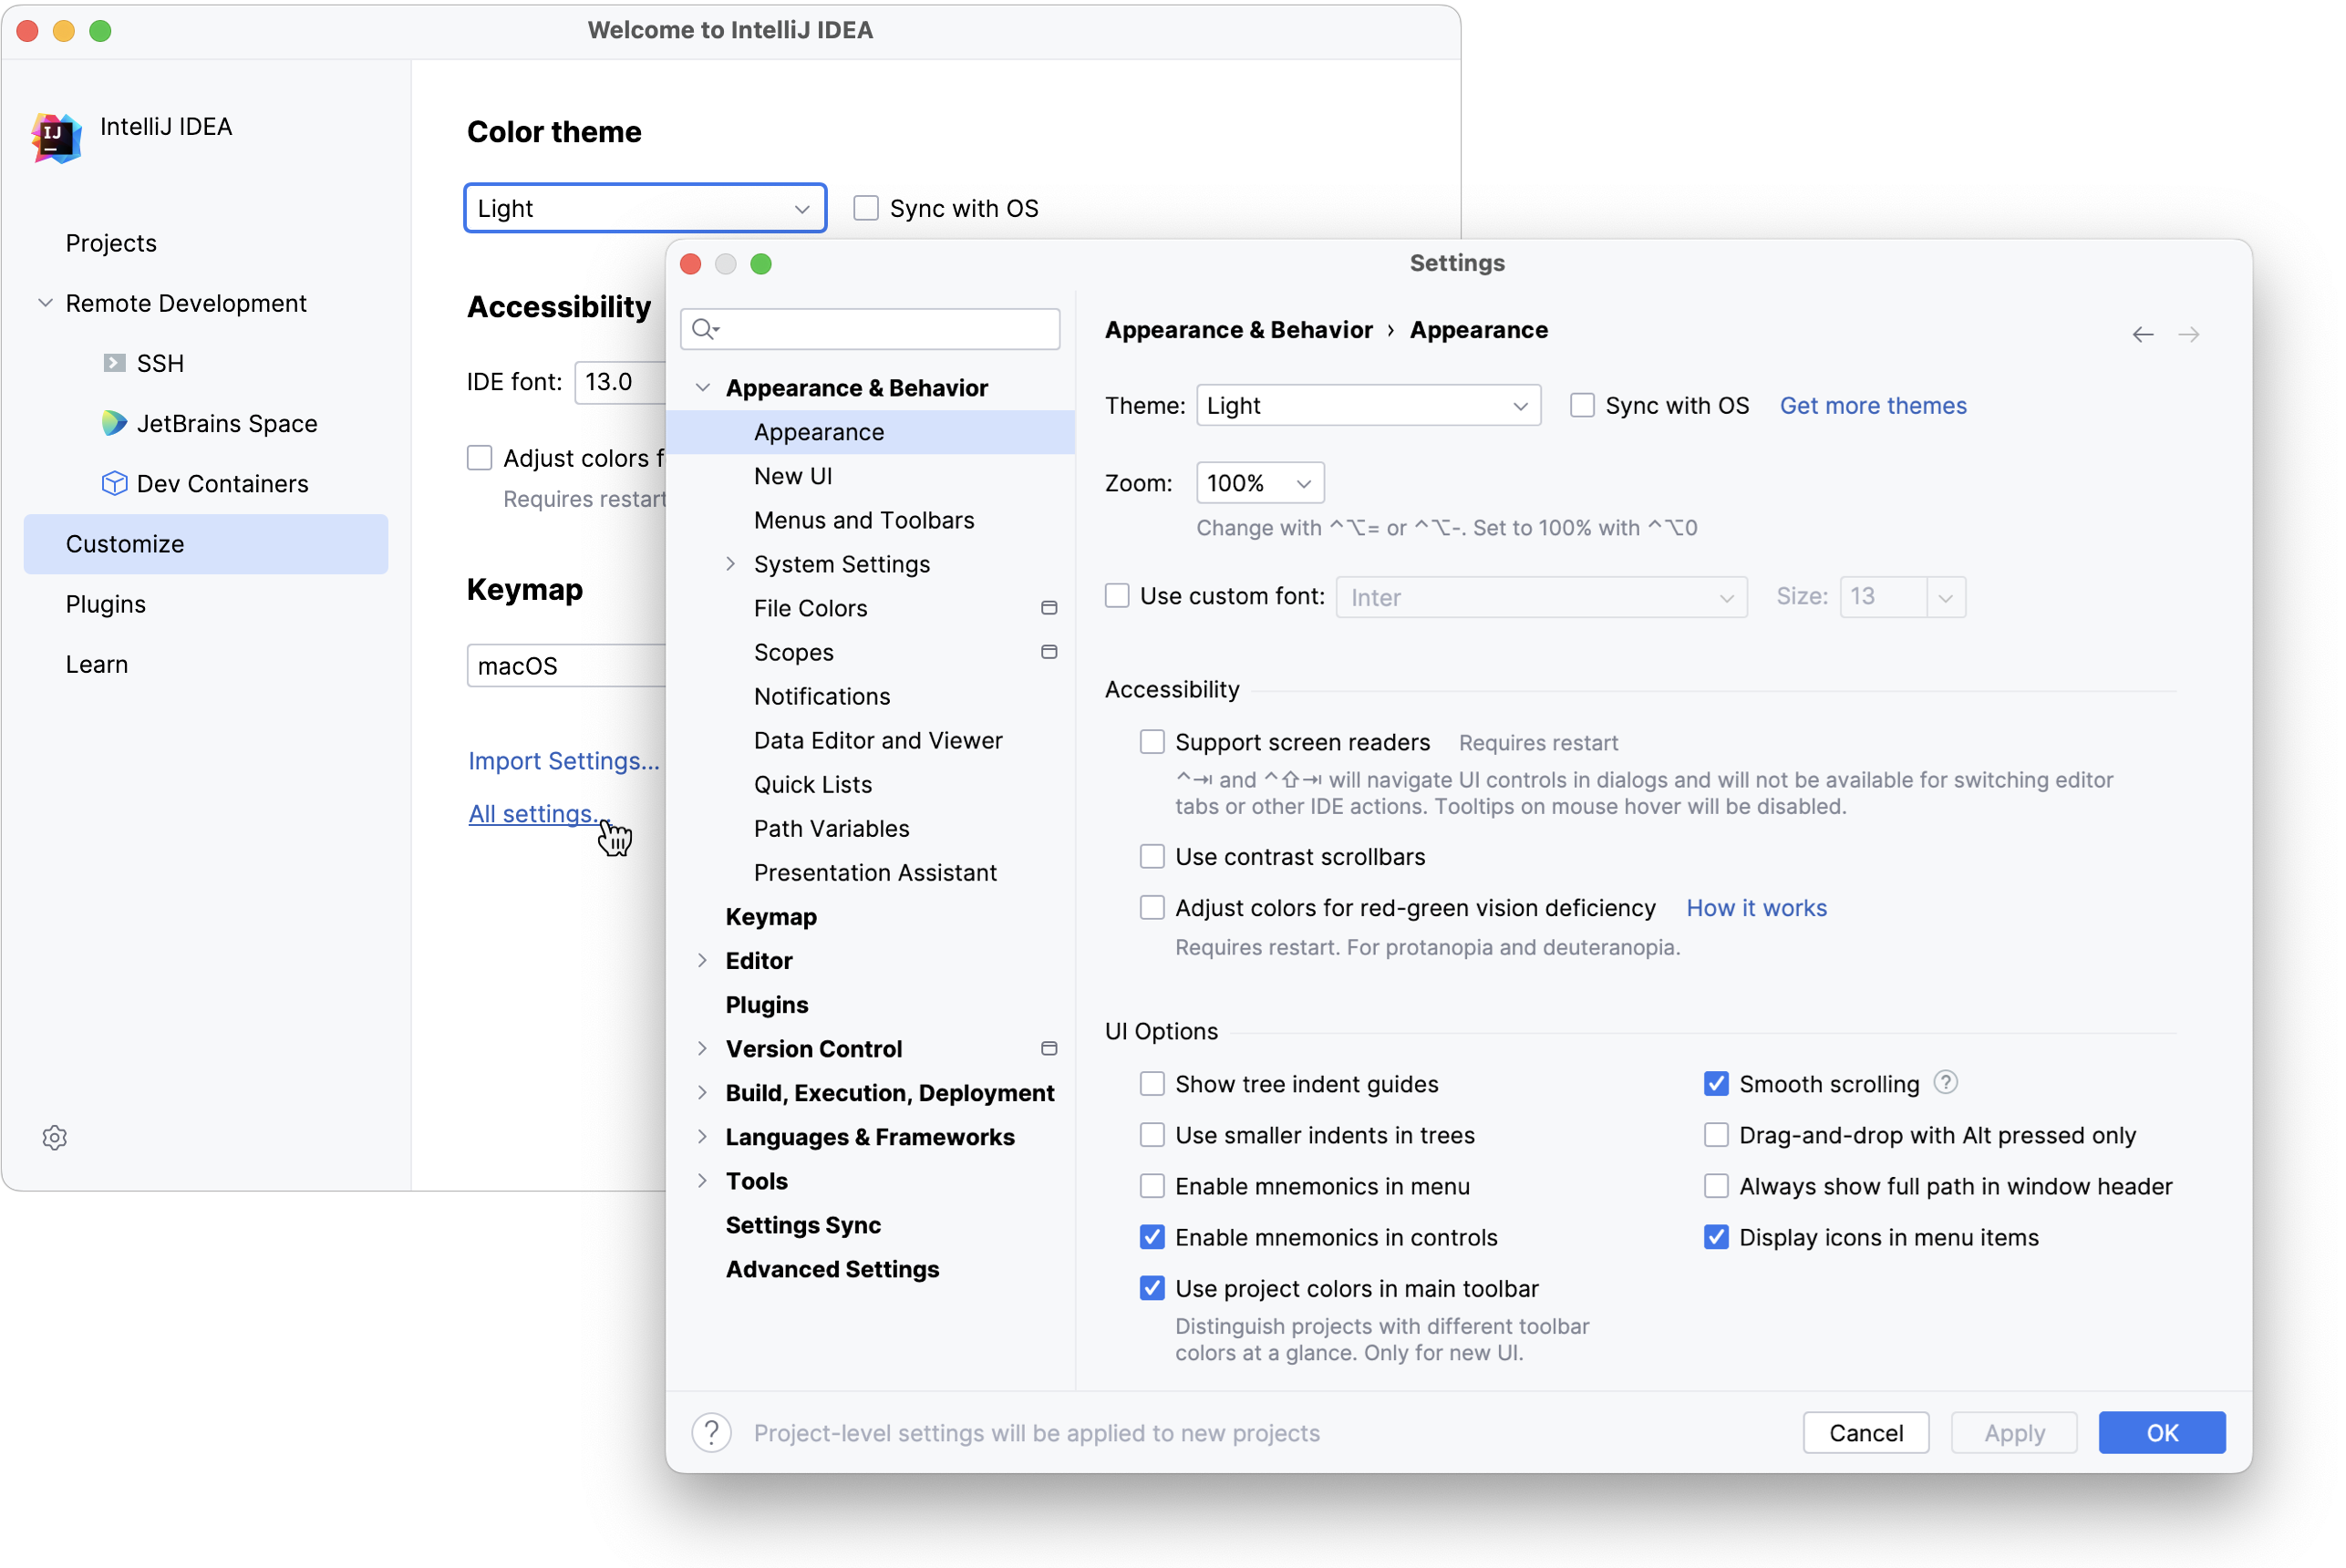The image size is (2346, 1568).
Task: Click the project-level icon beside File Colors
Action: (1049, 608)
